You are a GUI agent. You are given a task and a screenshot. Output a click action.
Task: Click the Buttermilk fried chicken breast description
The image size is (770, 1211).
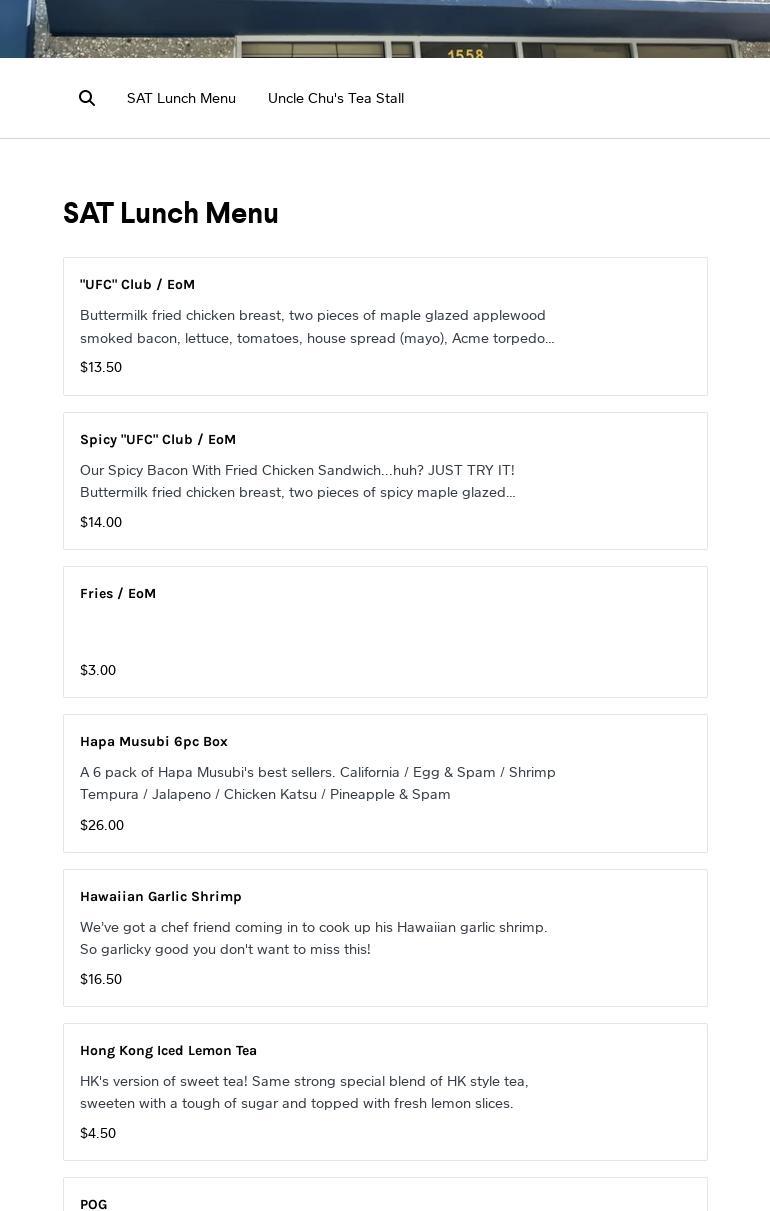[x=316, y=327]
